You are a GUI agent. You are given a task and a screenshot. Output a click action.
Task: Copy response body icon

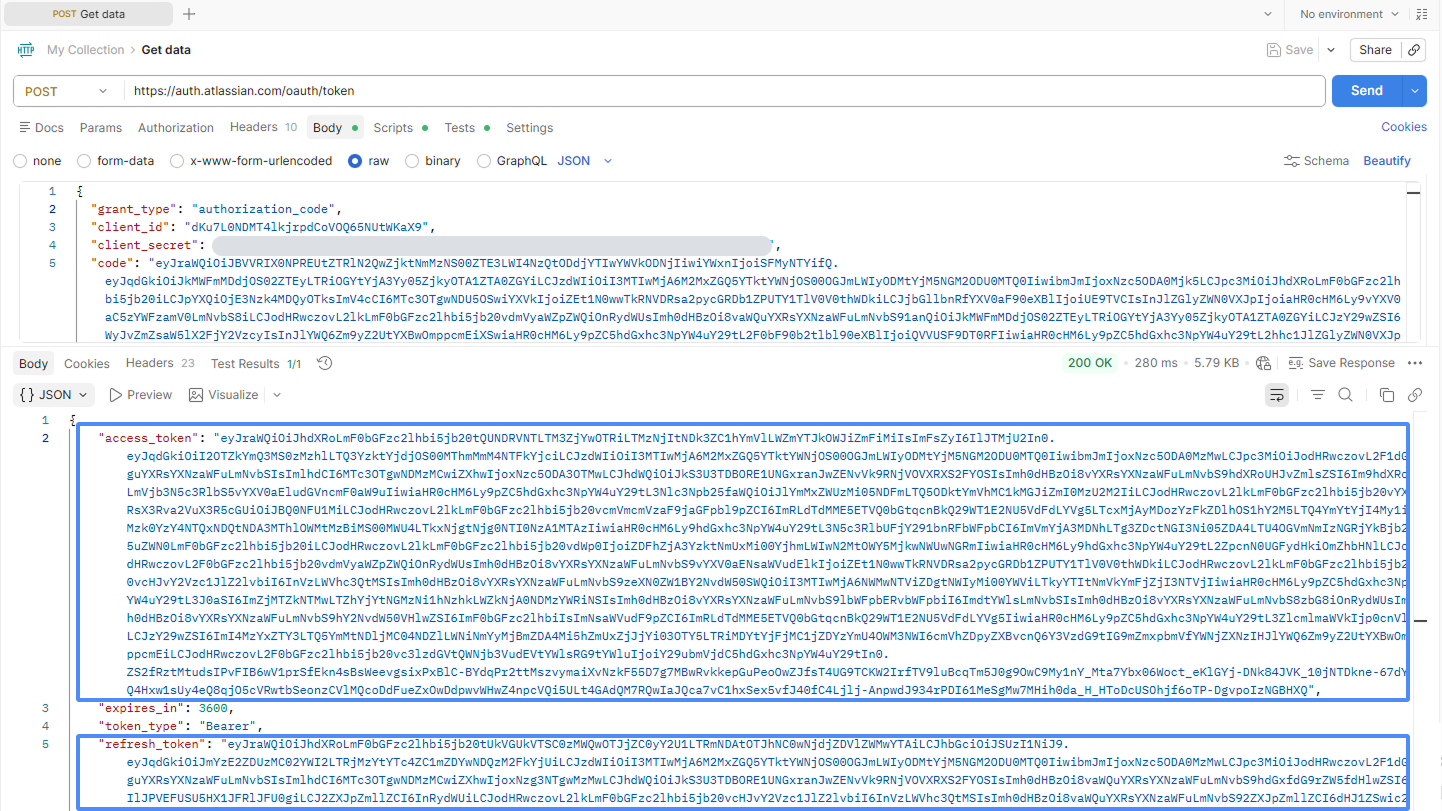[1387, 395]
